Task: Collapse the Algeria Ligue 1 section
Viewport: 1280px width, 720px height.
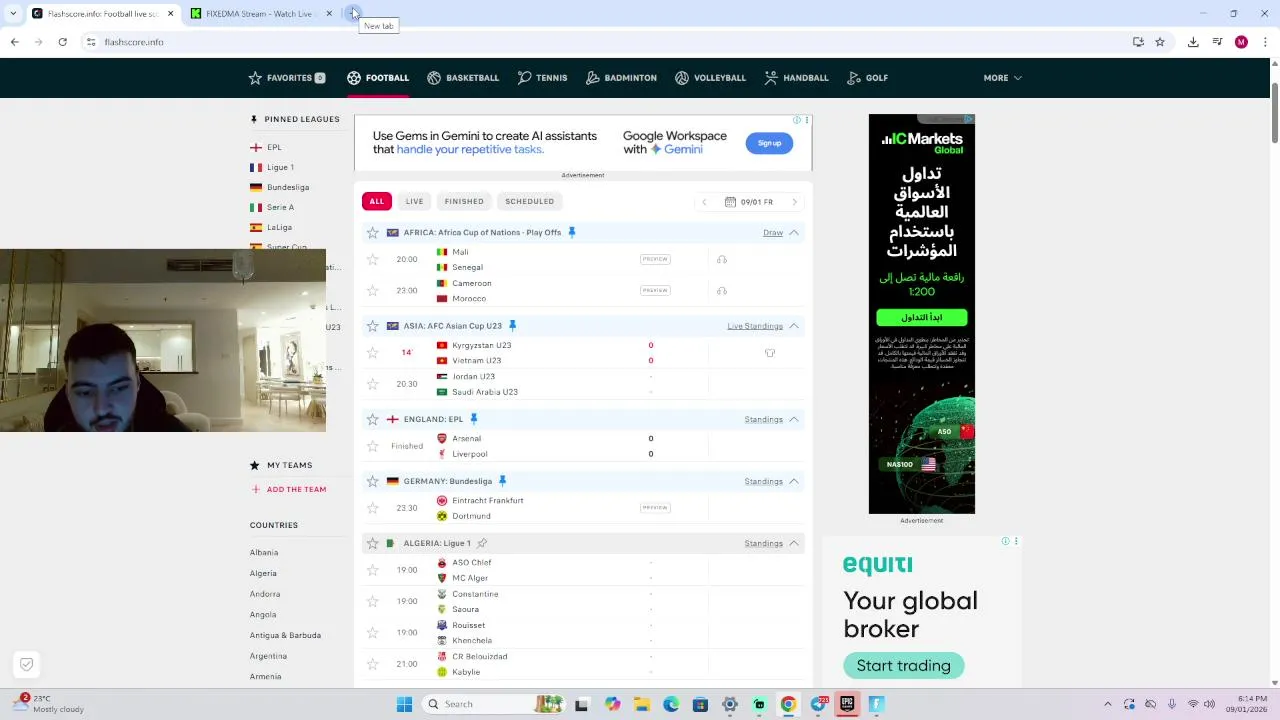Action: [794, 543]
